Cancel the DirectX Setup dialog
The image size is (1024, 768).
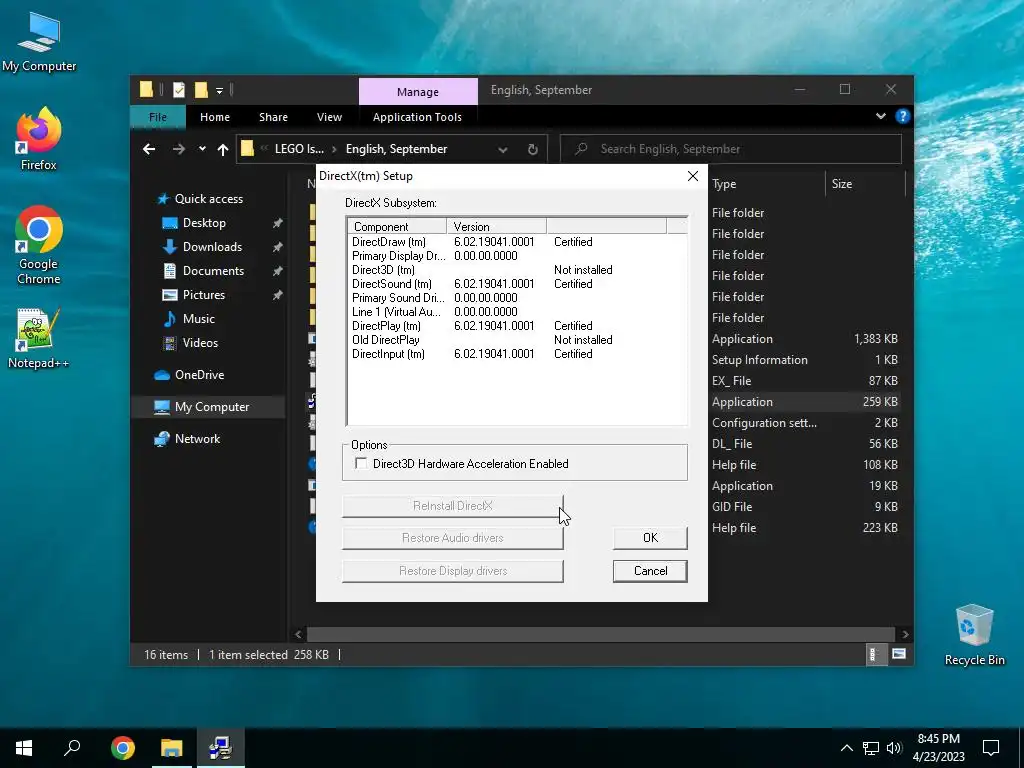(650, 571)
